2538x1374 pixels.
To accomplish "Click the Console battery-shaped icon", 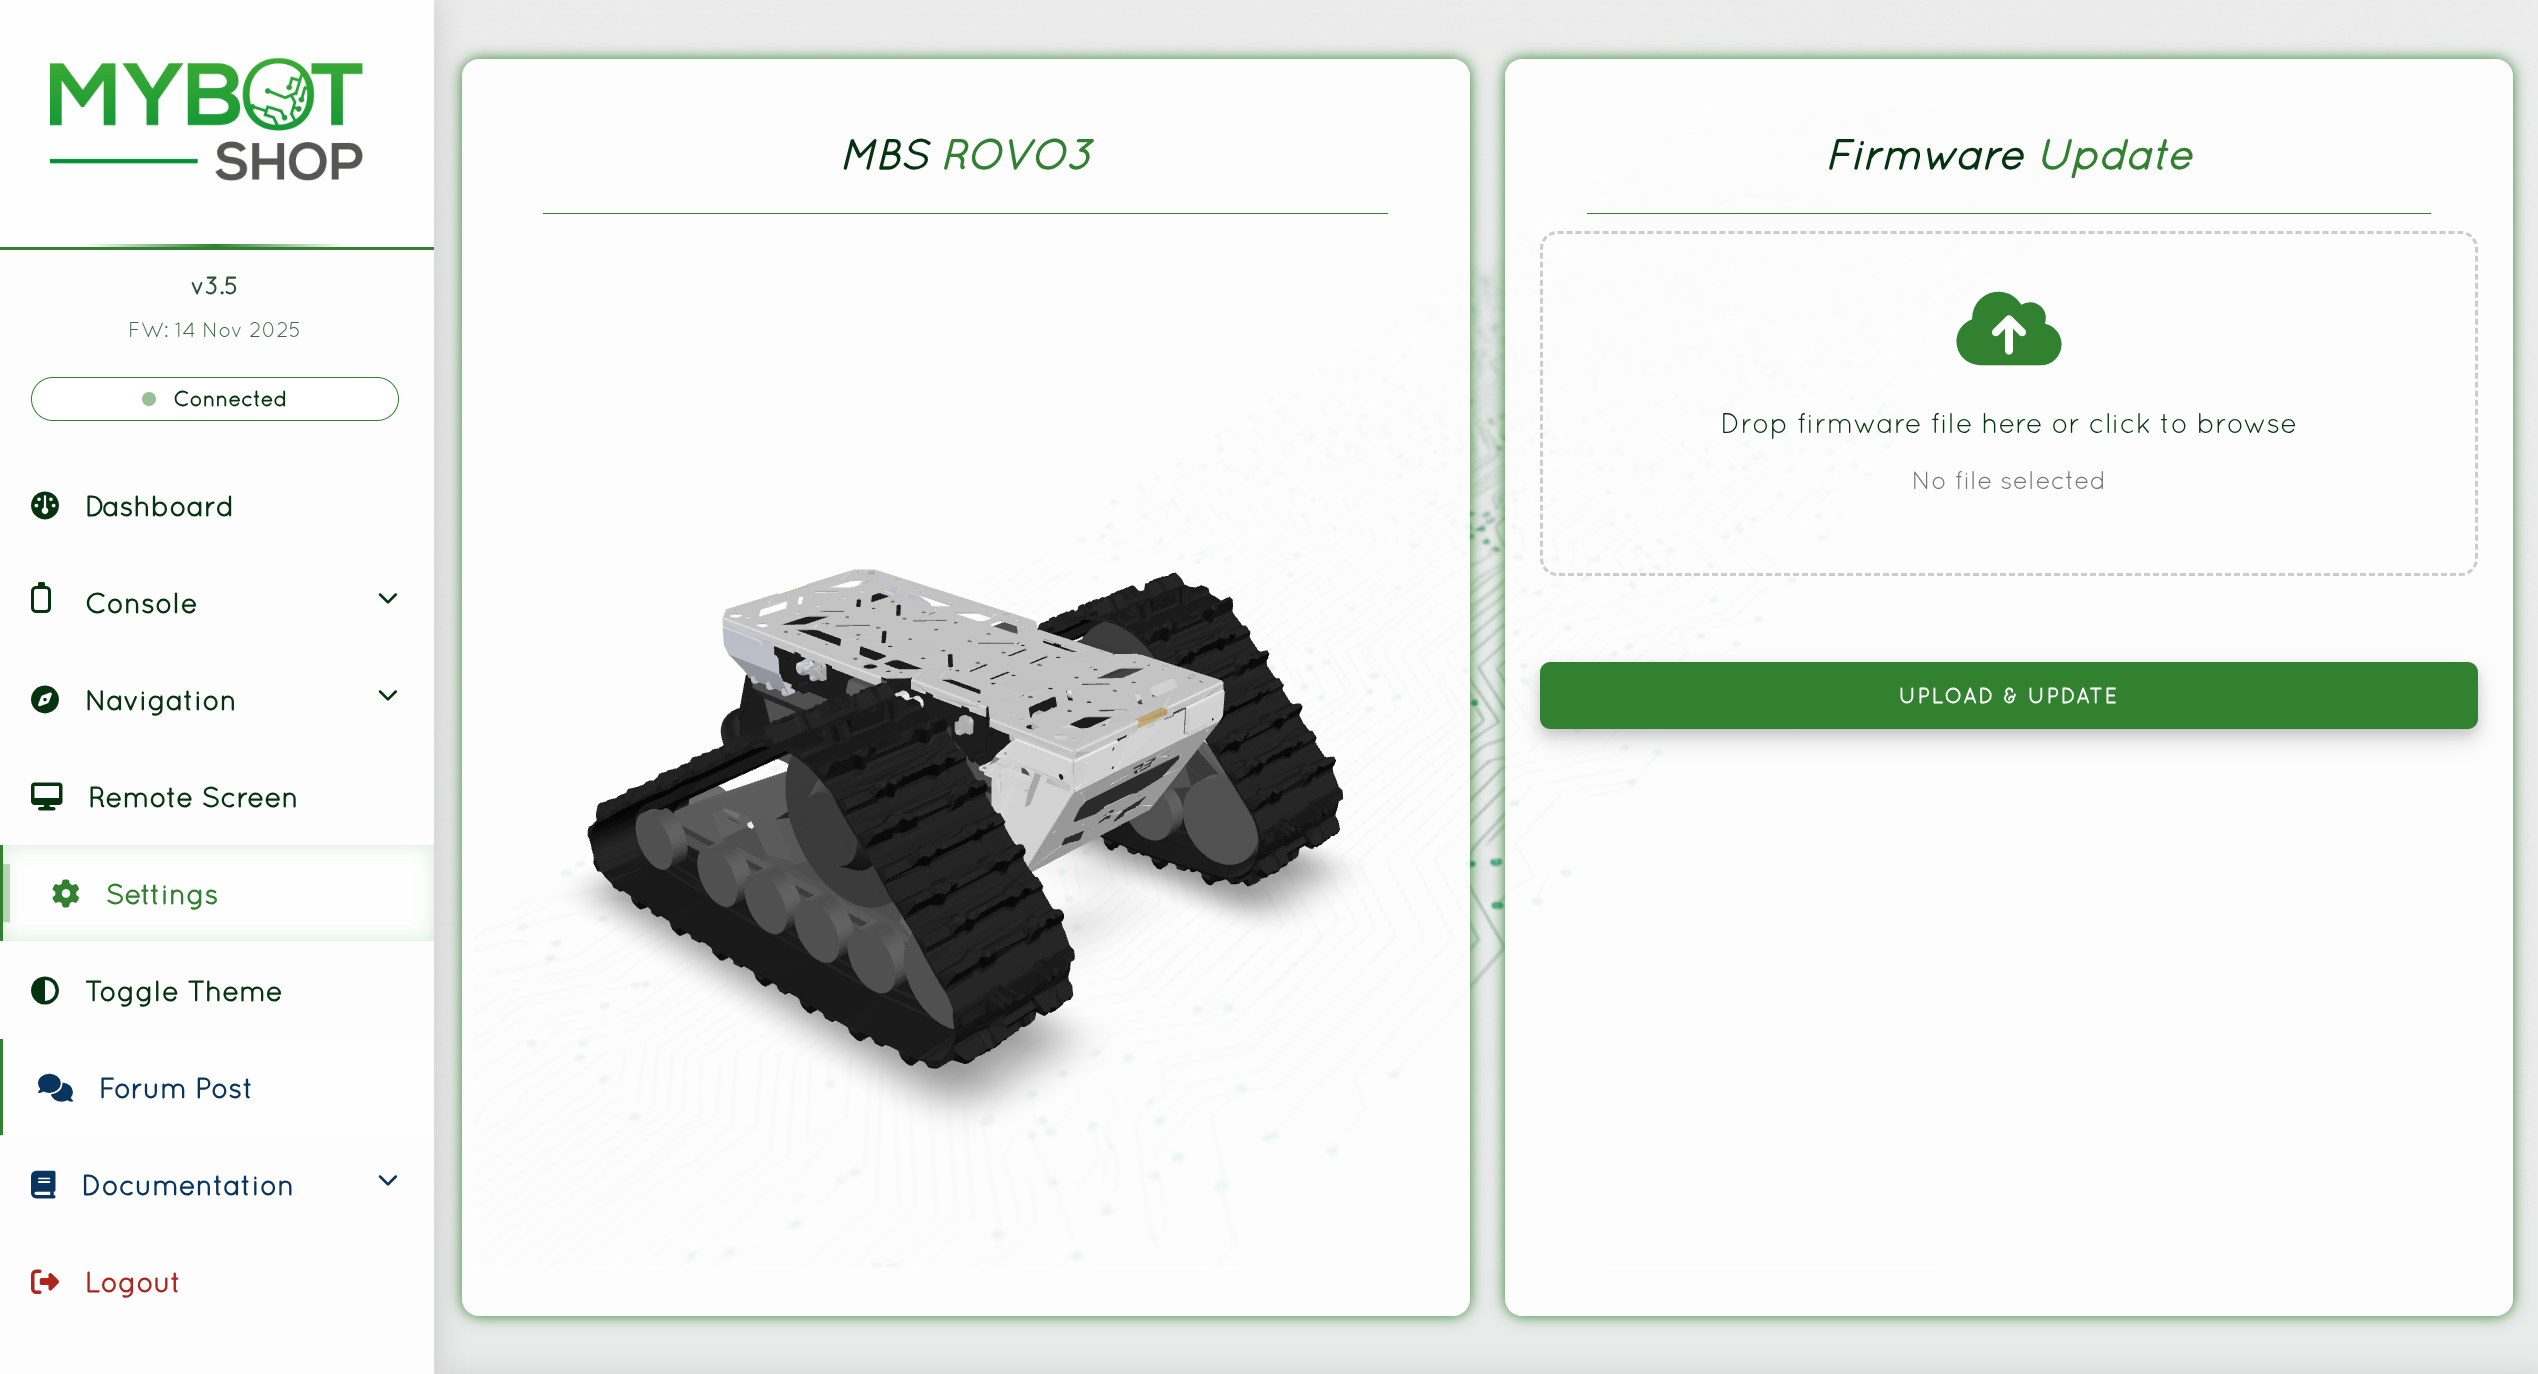I will point(41,598).
